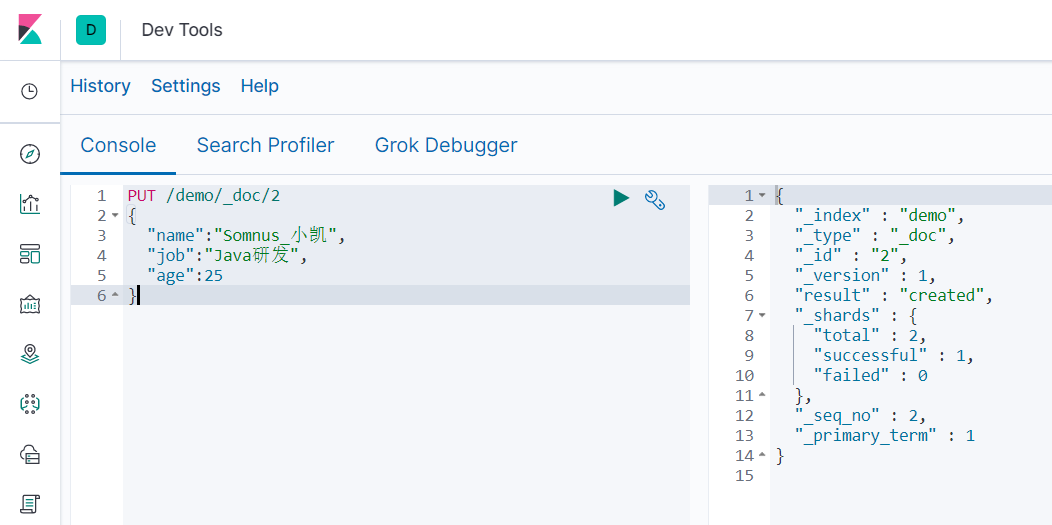Collapse request body at editor line 2
Image resolution: width=1052 pixels, height=525 pixels.
click(114, 216)
